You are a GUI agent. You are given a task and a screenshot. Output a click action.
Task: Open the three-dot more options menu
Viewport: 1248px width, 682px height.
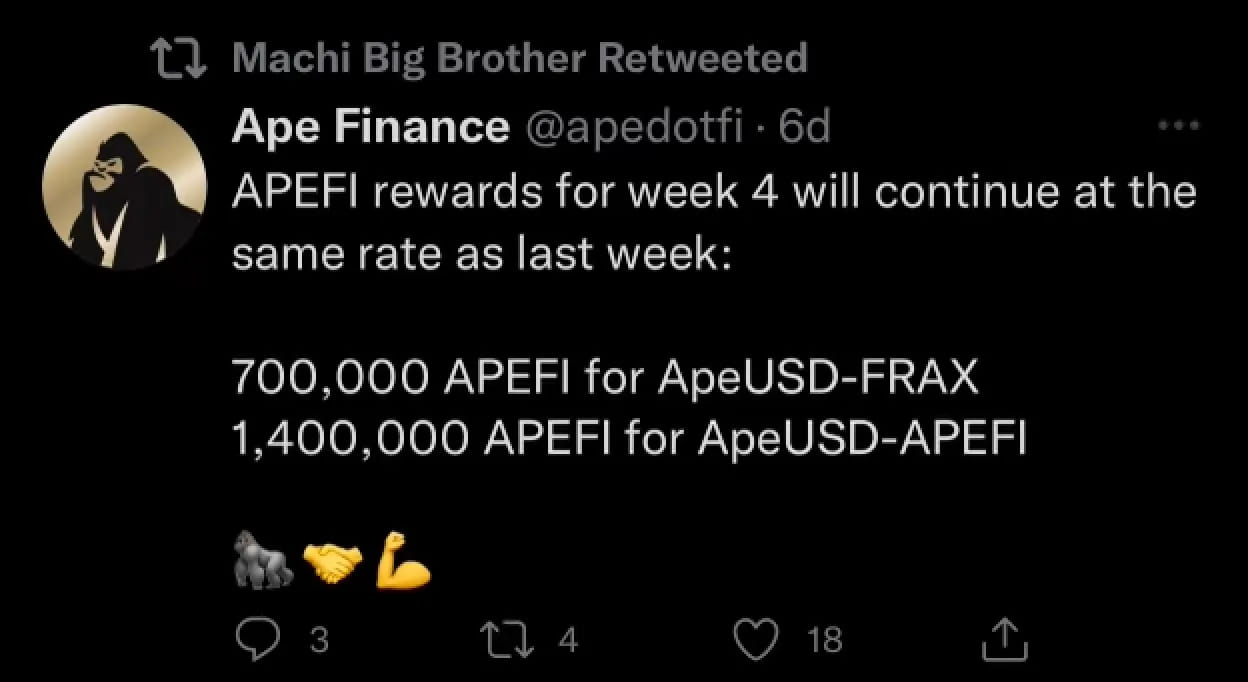[x=1177, y=127]
